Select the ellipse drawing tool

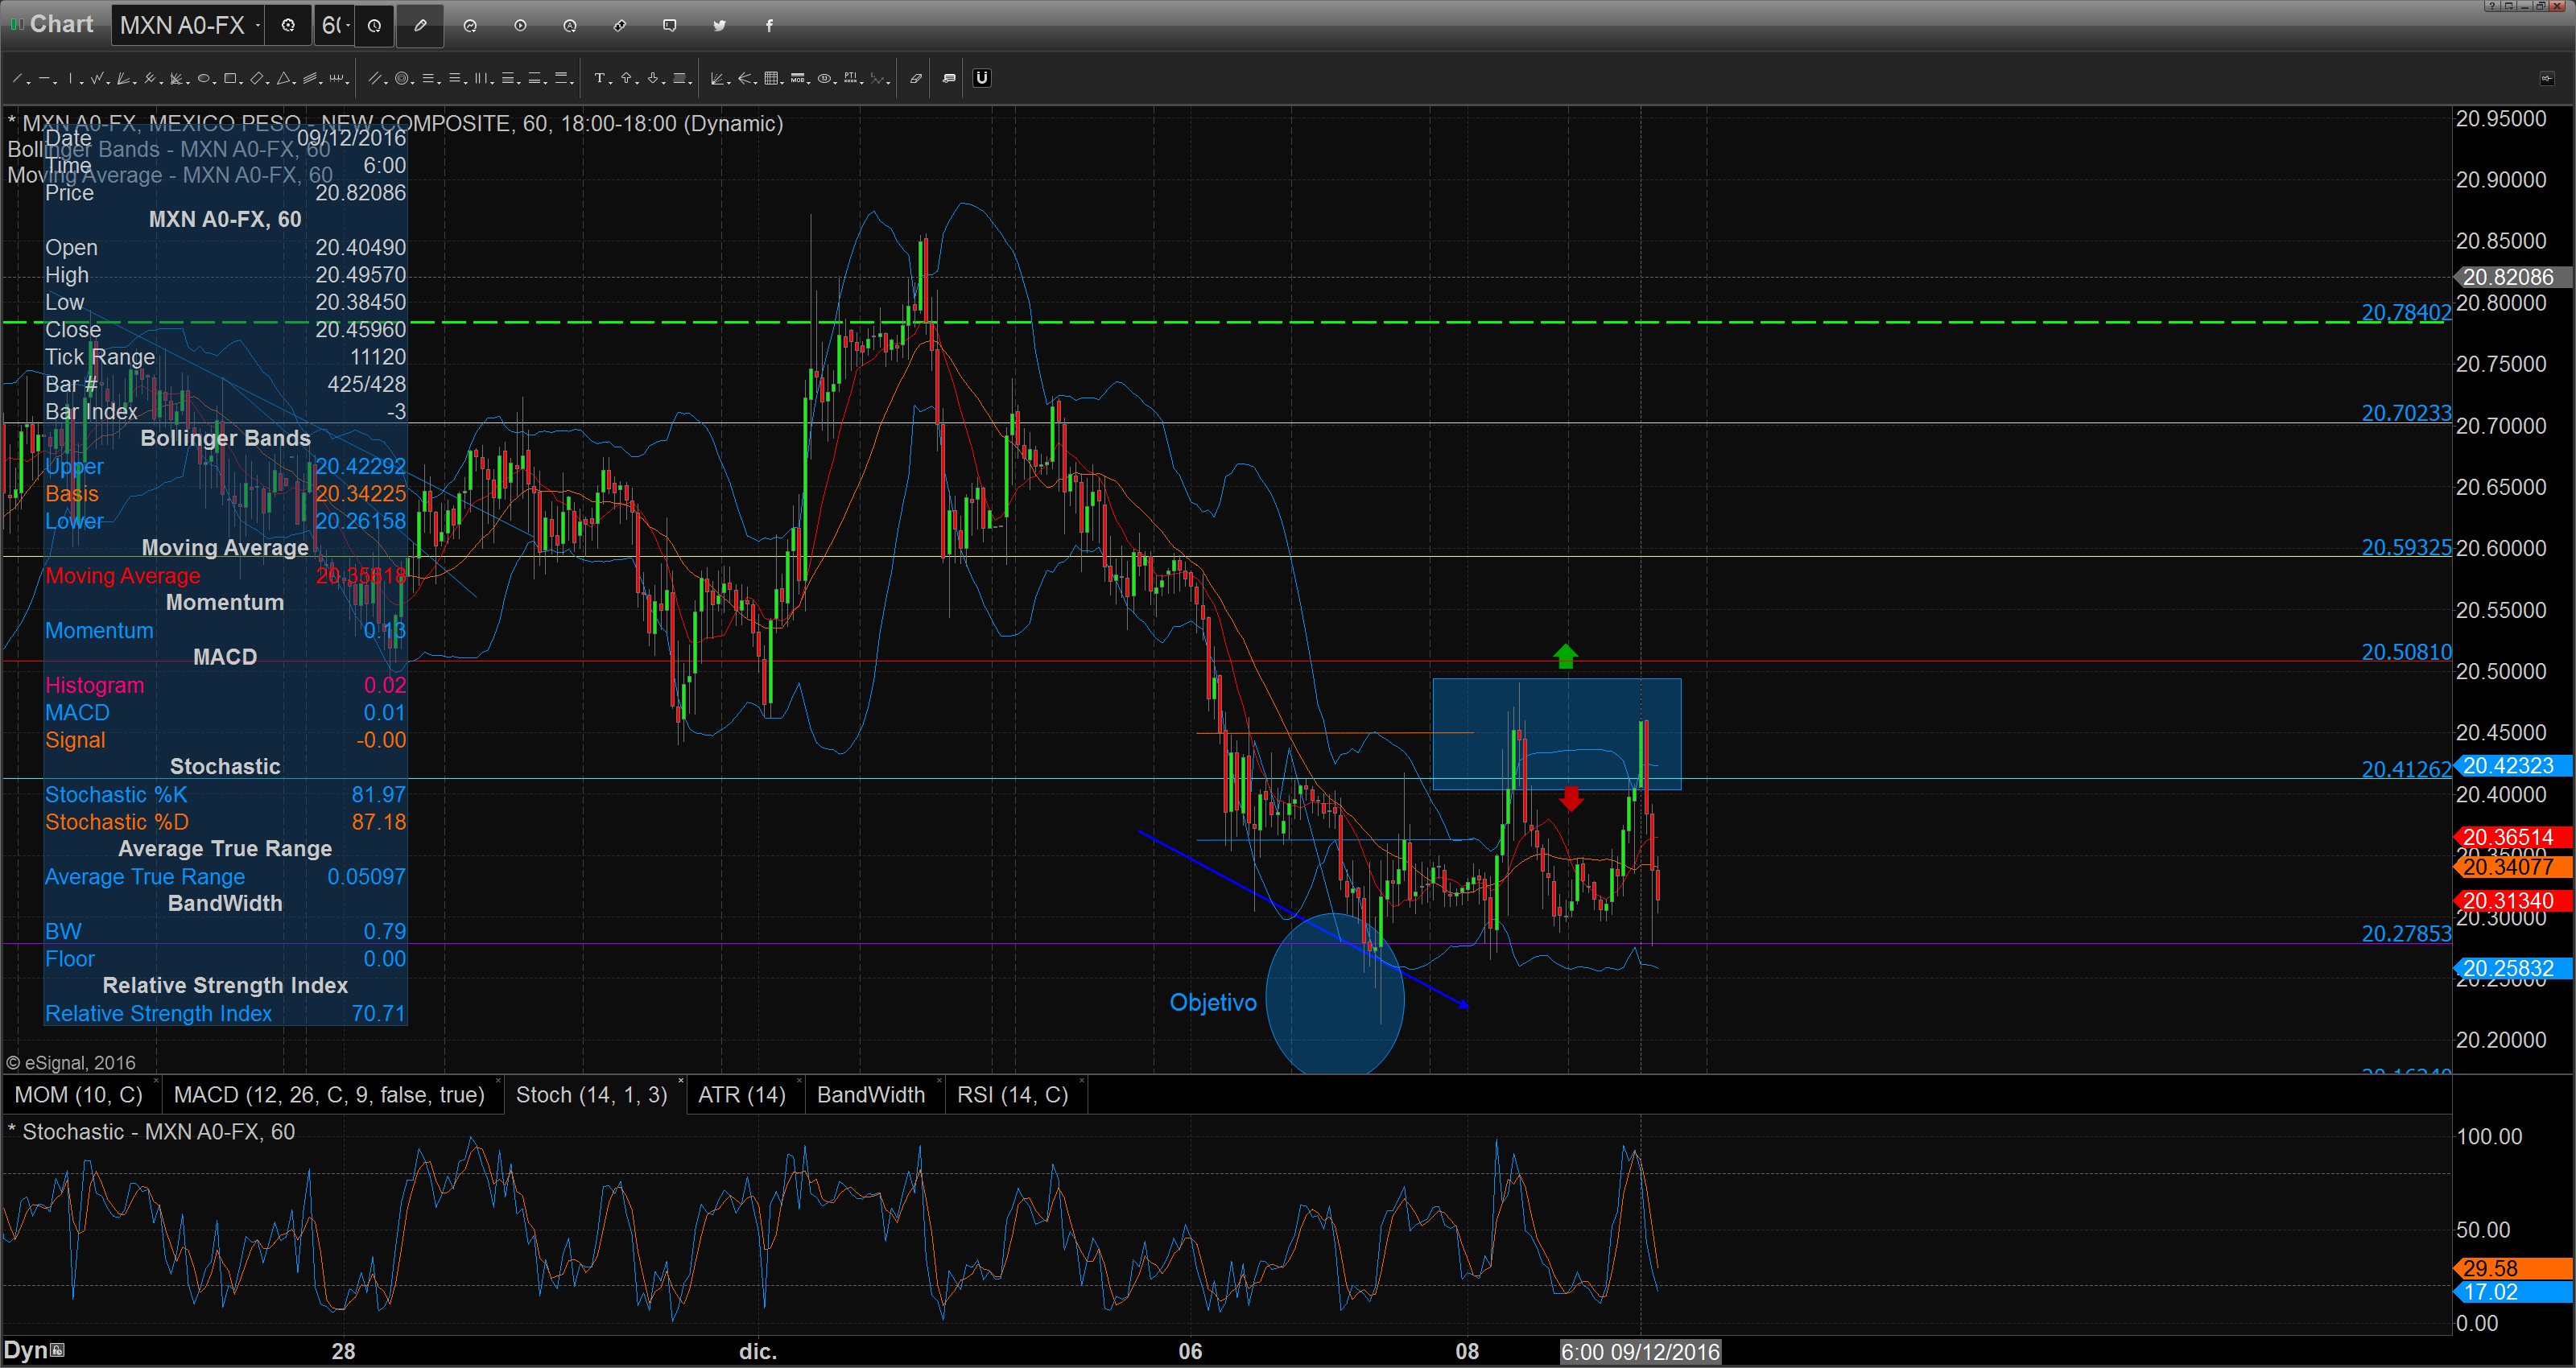pyautogui.click(x=202, y=78)
